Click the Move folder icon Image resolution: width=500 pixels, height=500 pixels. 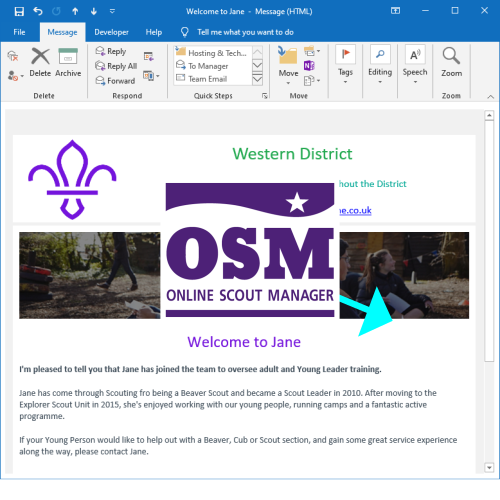click(288, 55)
